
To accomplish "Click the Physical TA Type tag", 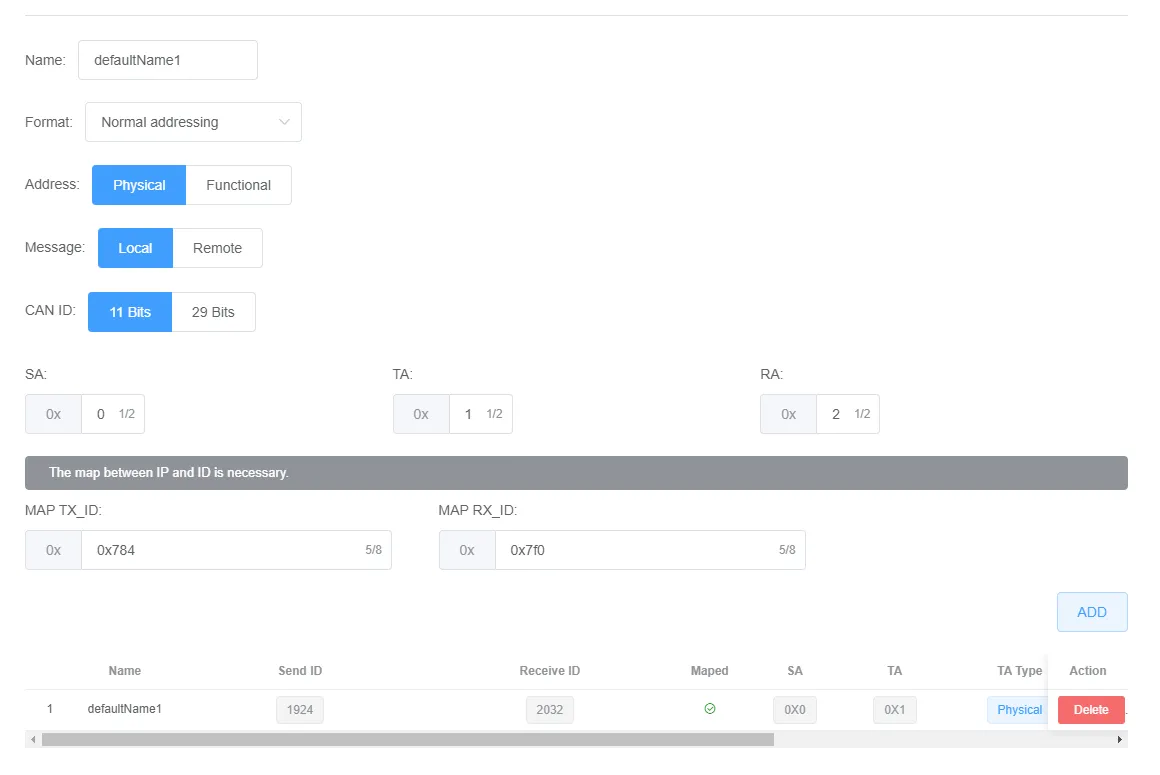I will 1019,710.
